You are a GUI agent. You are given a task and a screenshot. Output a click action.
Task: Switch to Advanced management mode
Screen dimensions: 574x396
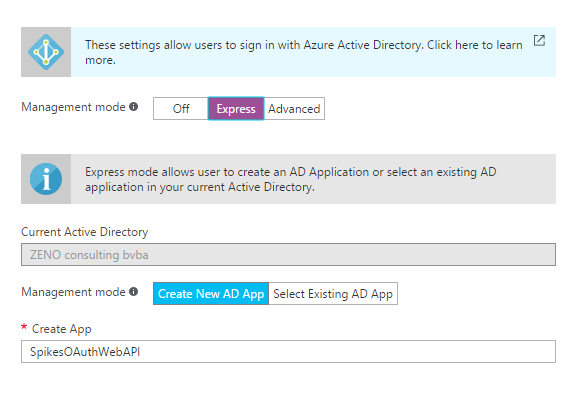294,109
